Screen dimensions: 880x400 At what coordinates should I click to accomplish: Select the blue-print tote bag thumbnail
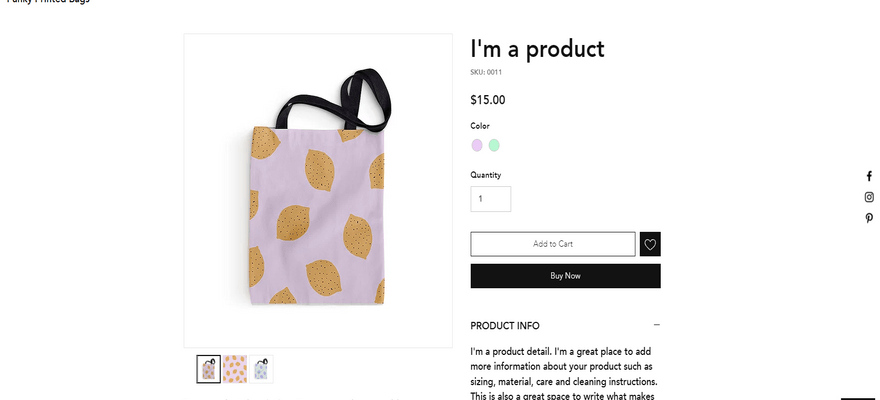coord(261,369)
